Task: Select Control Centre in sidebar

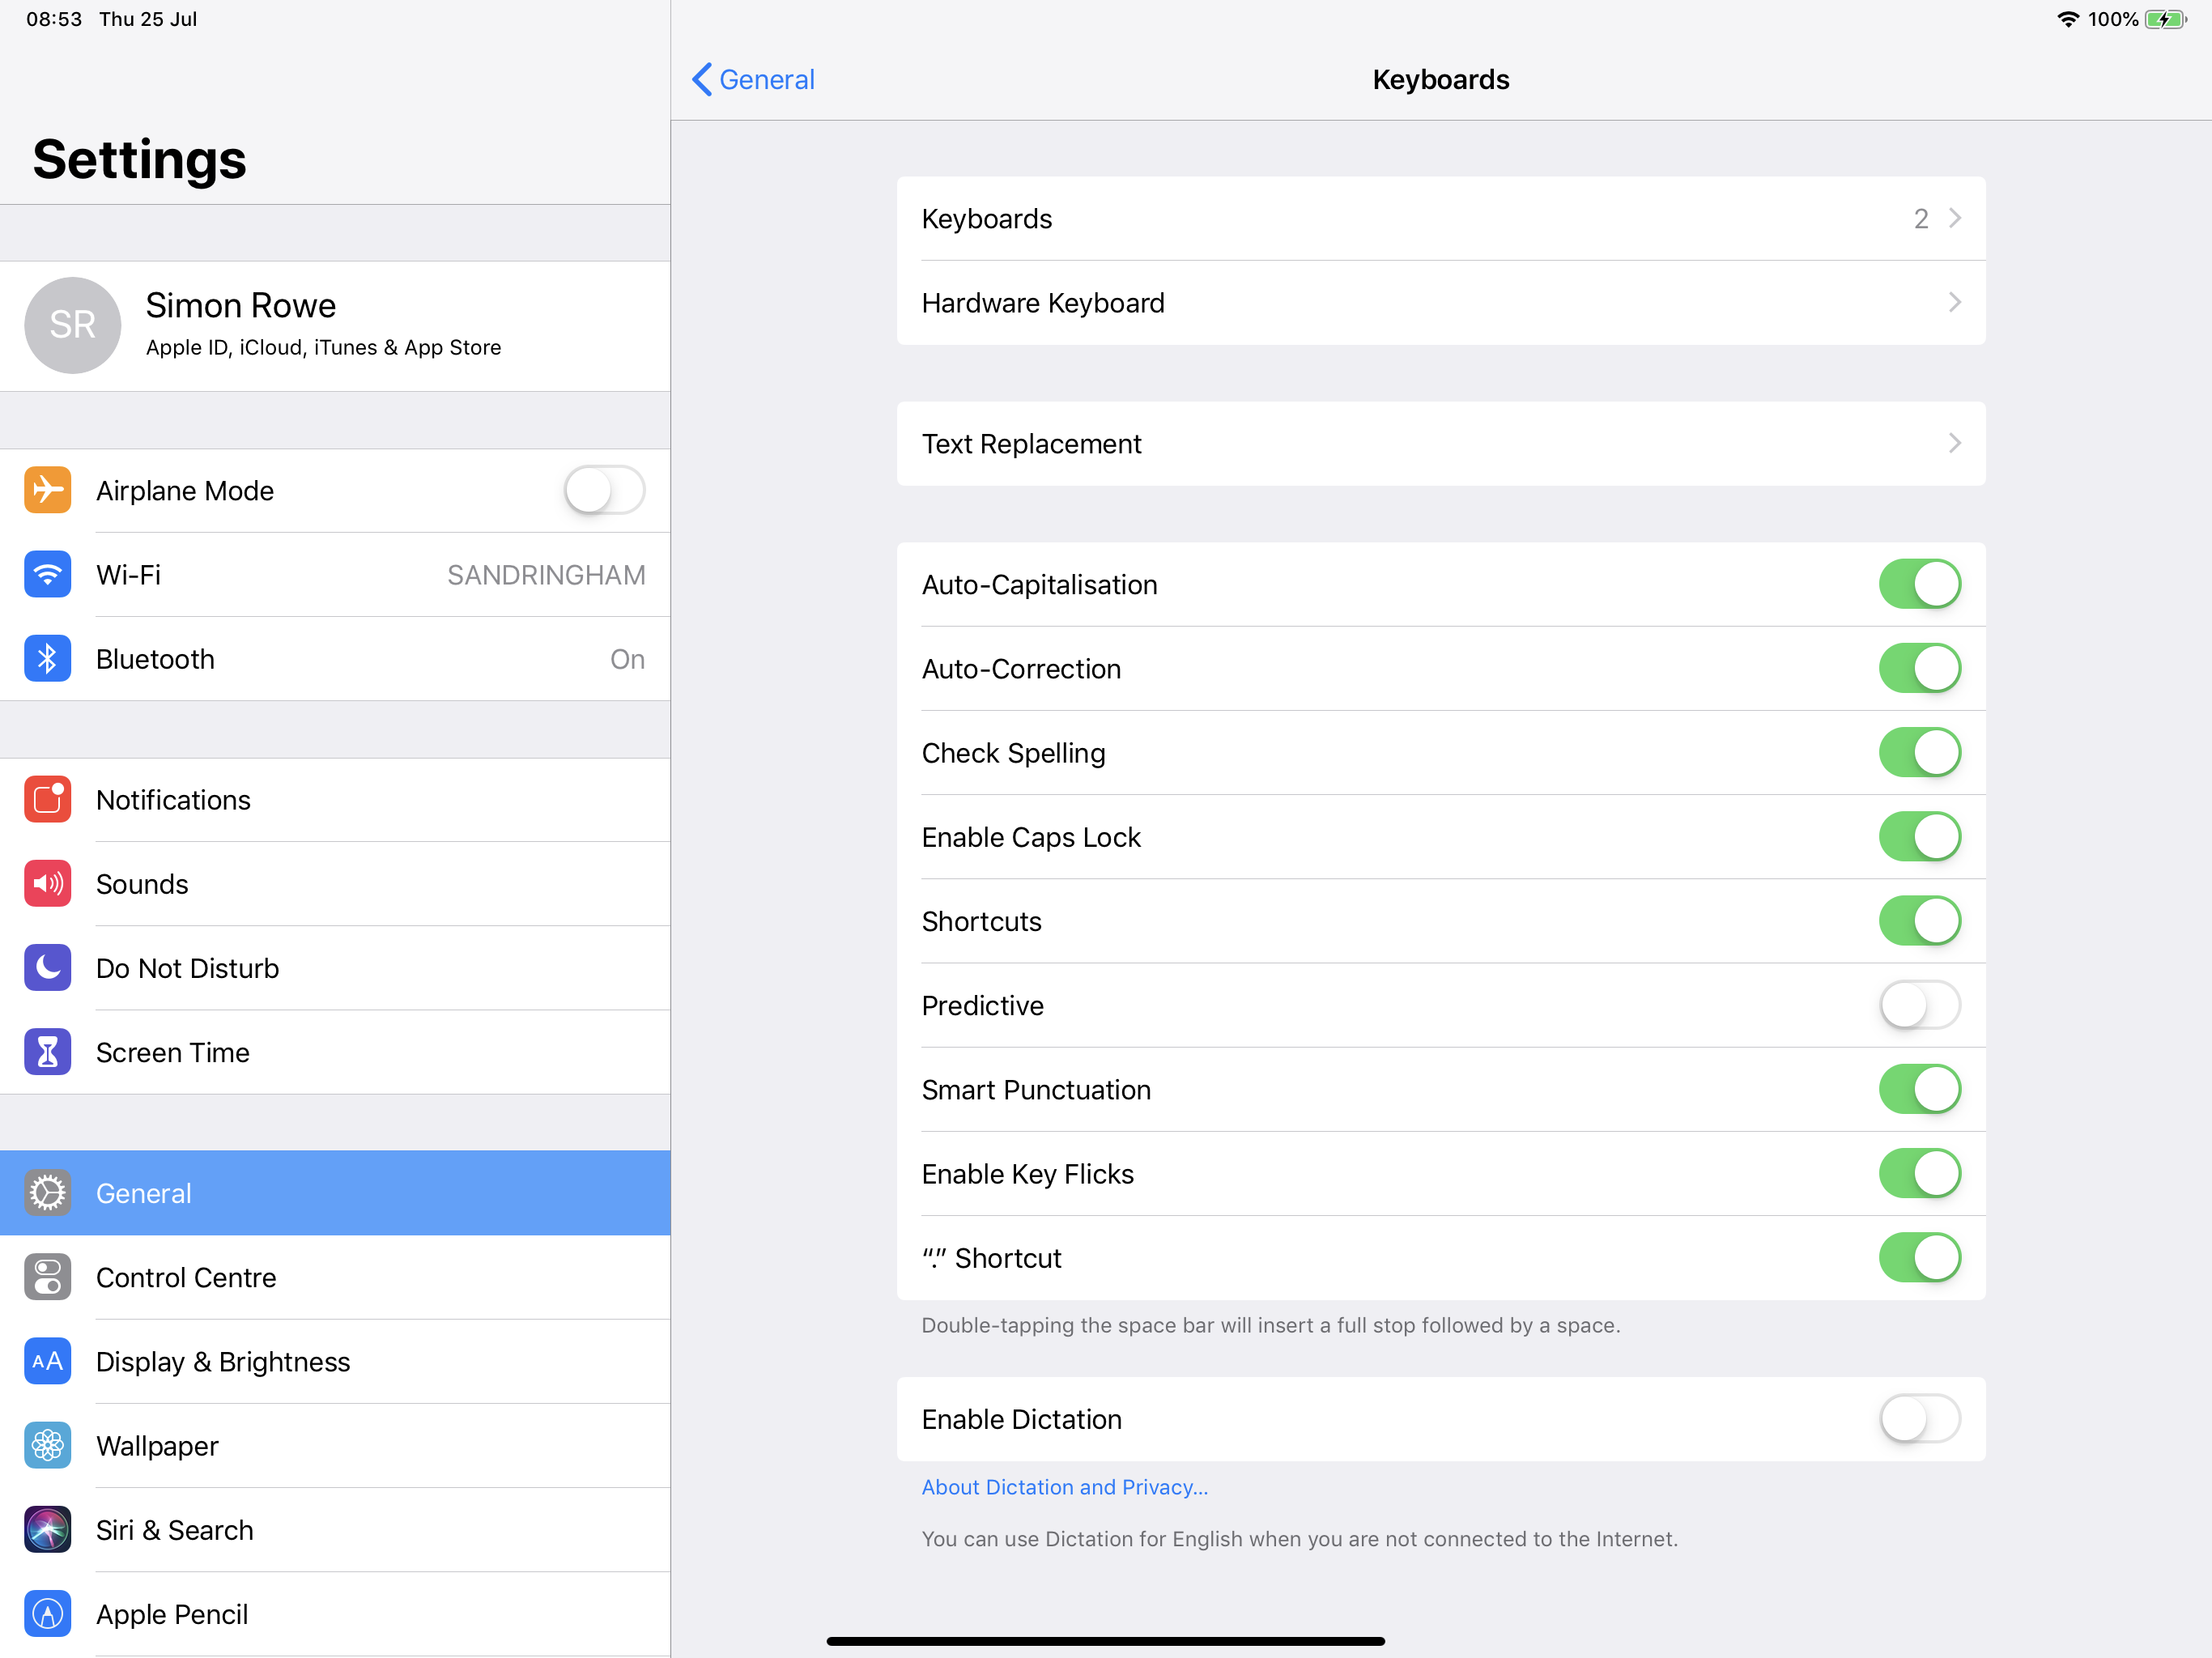Action: click(335, 1277)
